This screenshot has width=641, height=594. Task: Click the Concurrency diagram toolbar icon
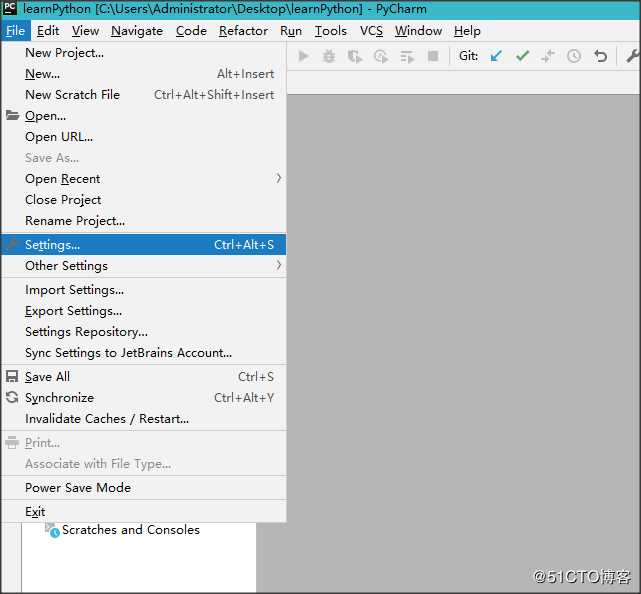tap(407, 56)
